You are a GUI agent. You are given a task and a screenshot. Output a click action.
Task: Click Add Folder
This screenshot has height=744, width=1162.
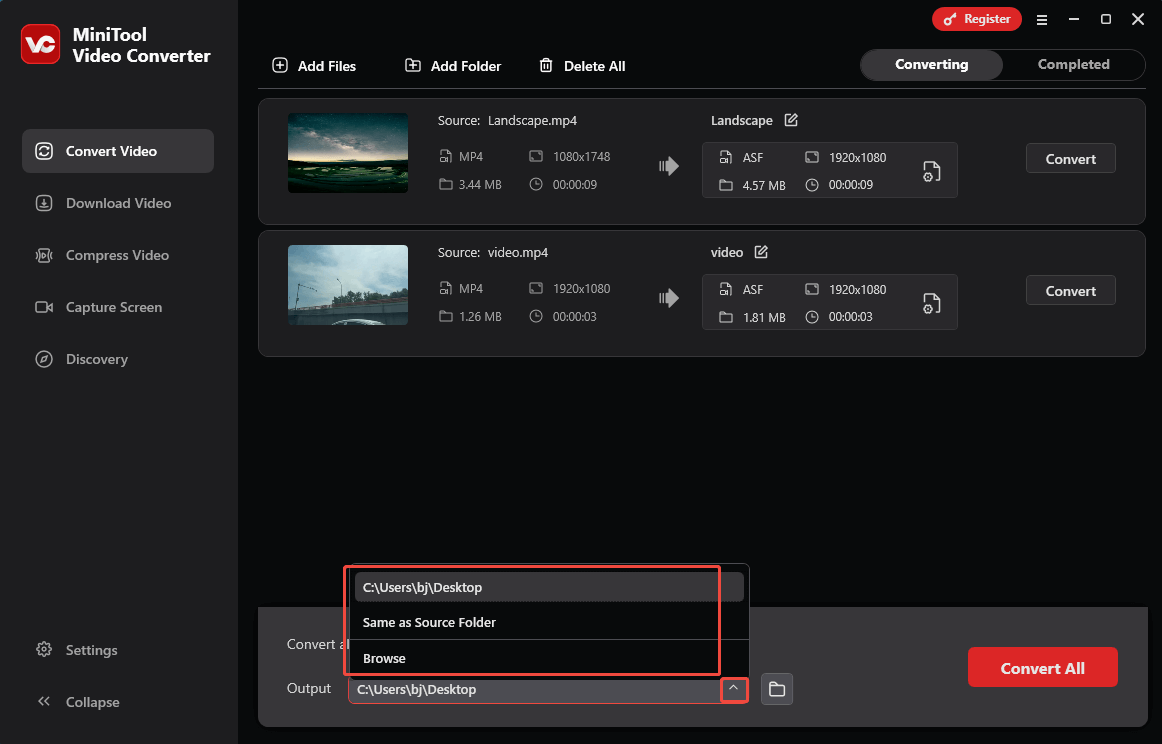tap(453, 66)
